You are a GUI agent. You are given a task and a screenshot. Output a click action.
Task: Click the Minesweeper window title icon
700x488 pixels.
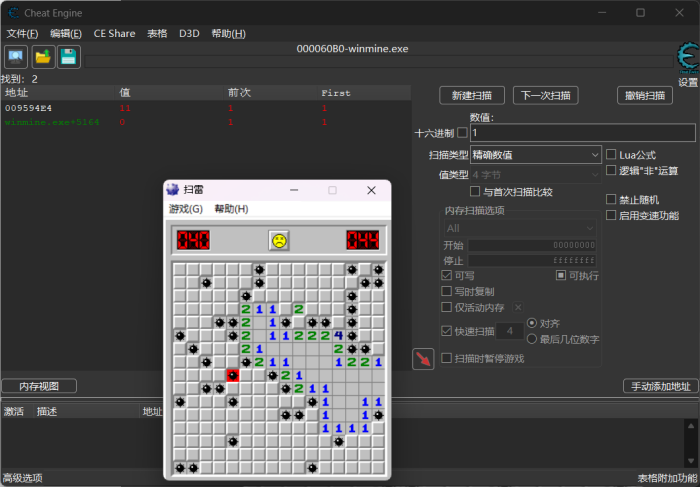pyautogui.click(x=173, y=190)
